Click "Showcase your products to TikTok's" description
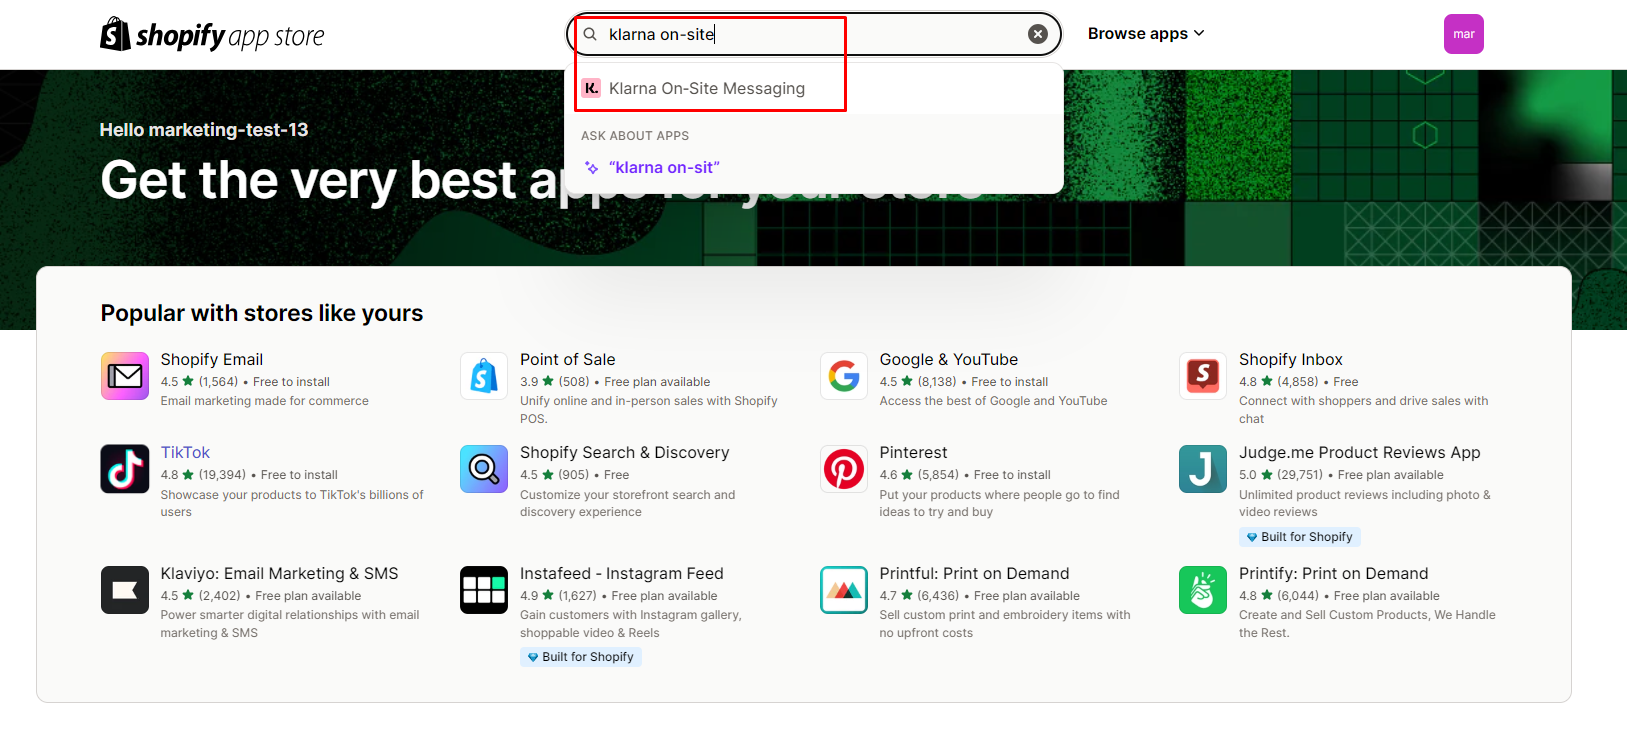Viewport: 1627px width, 736px height. tap(292, 503)
